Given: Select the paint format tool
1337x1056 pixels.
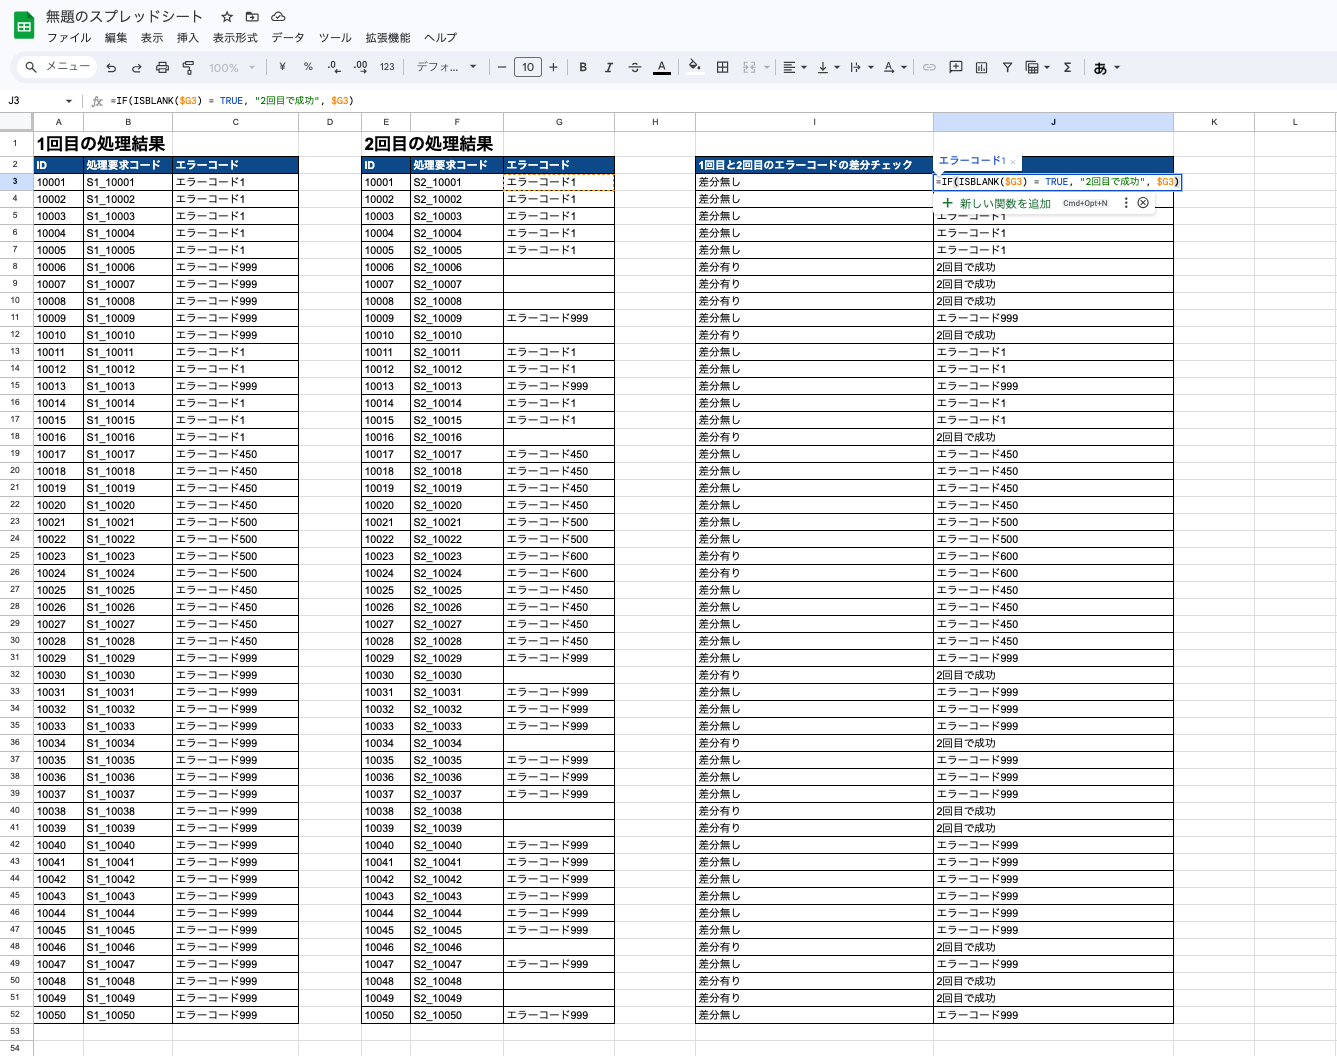Looking at the screenshot, I should click(x=188, y=67).
